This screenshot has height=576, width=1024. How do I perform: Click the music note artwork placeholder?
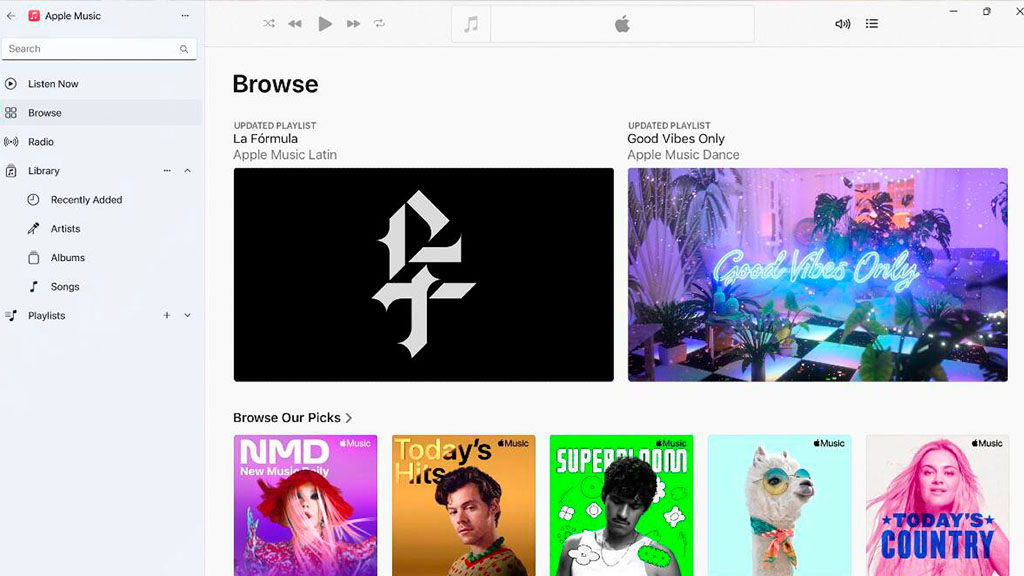coord(471,24)
